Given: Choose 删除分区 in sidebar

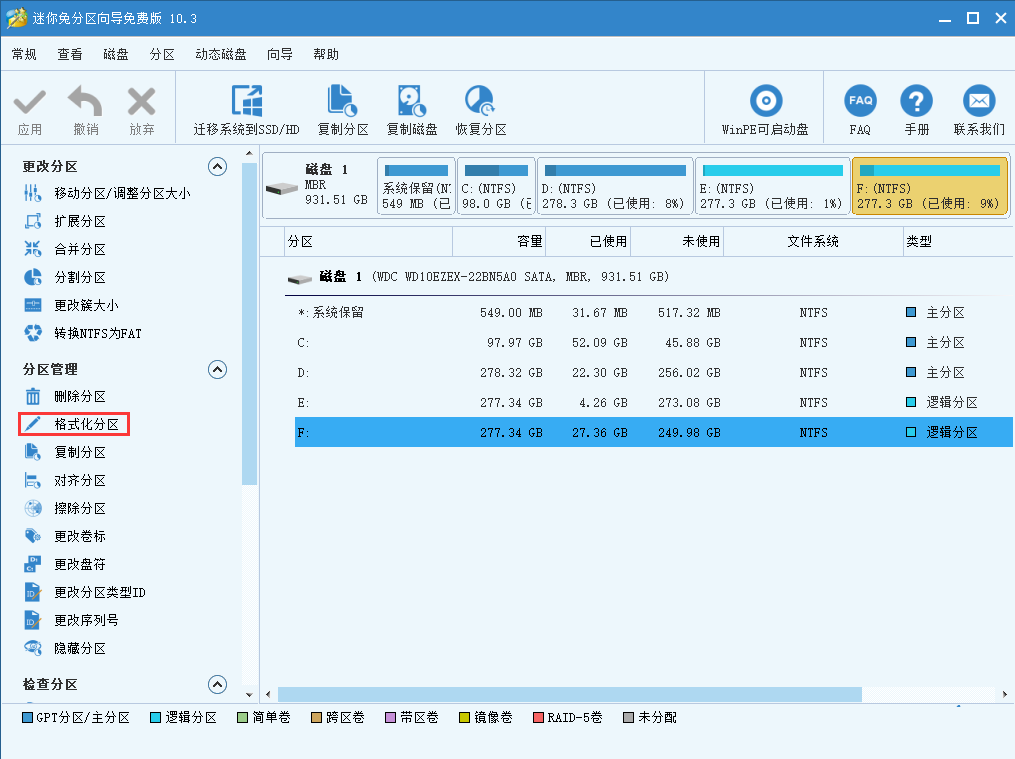Looking at the screenshot, I should 65,396.
